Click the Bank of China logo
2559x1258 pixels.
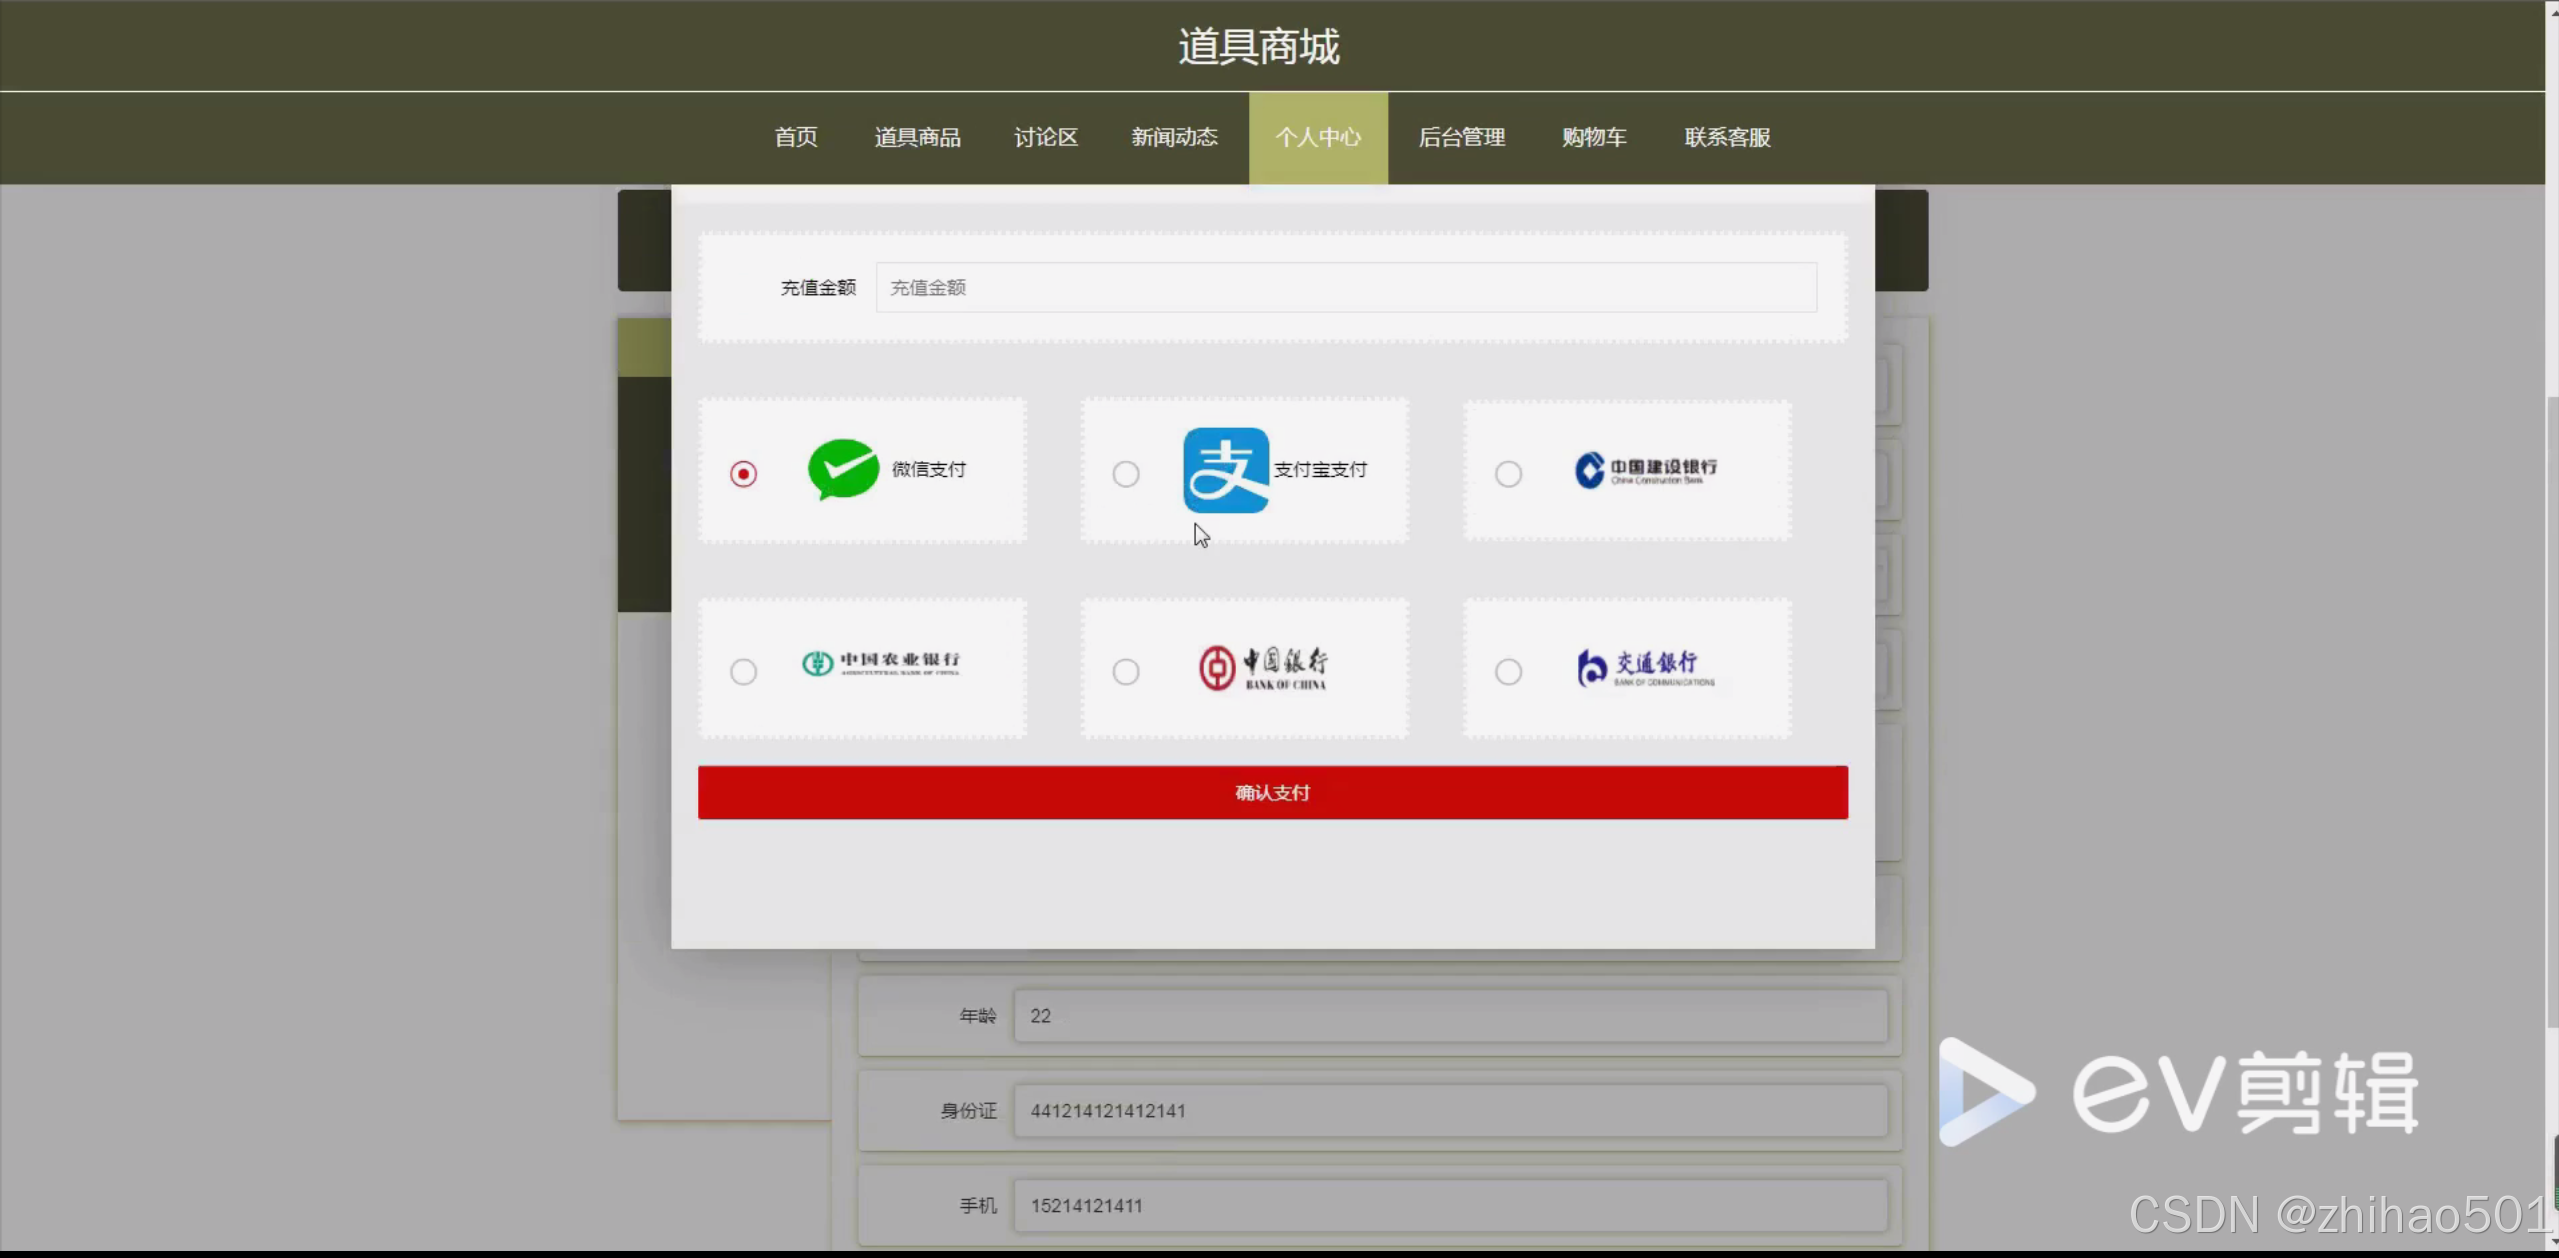tap(1263, 668)
